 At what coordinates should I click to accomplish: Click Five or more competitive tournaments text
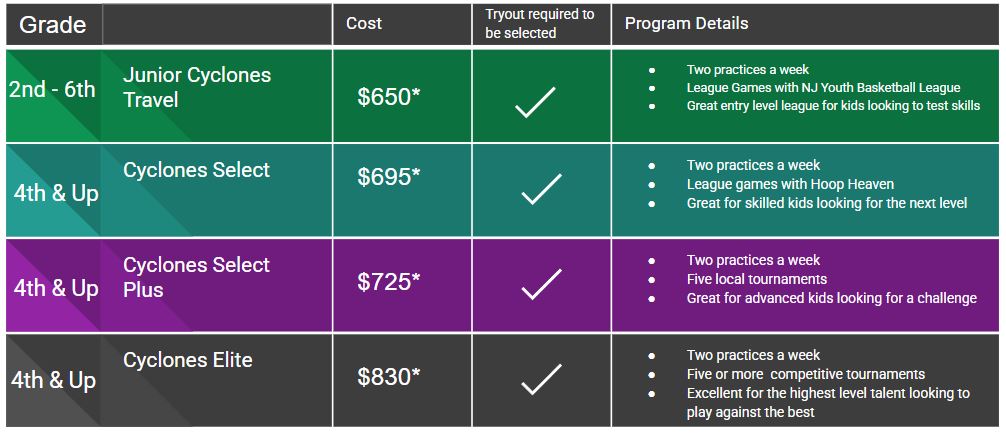point(806,374)
